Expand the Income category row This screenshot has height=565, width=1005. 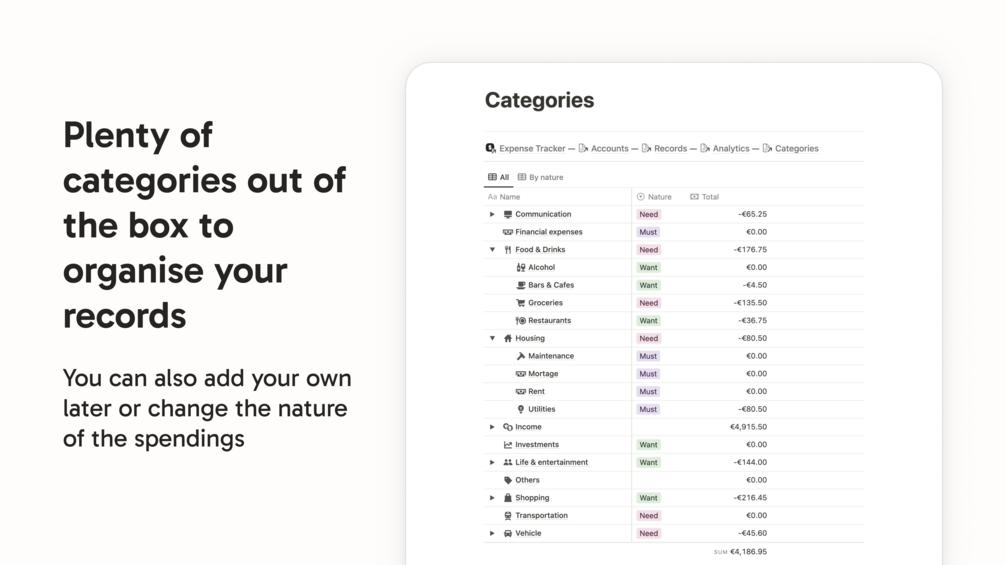492,427
